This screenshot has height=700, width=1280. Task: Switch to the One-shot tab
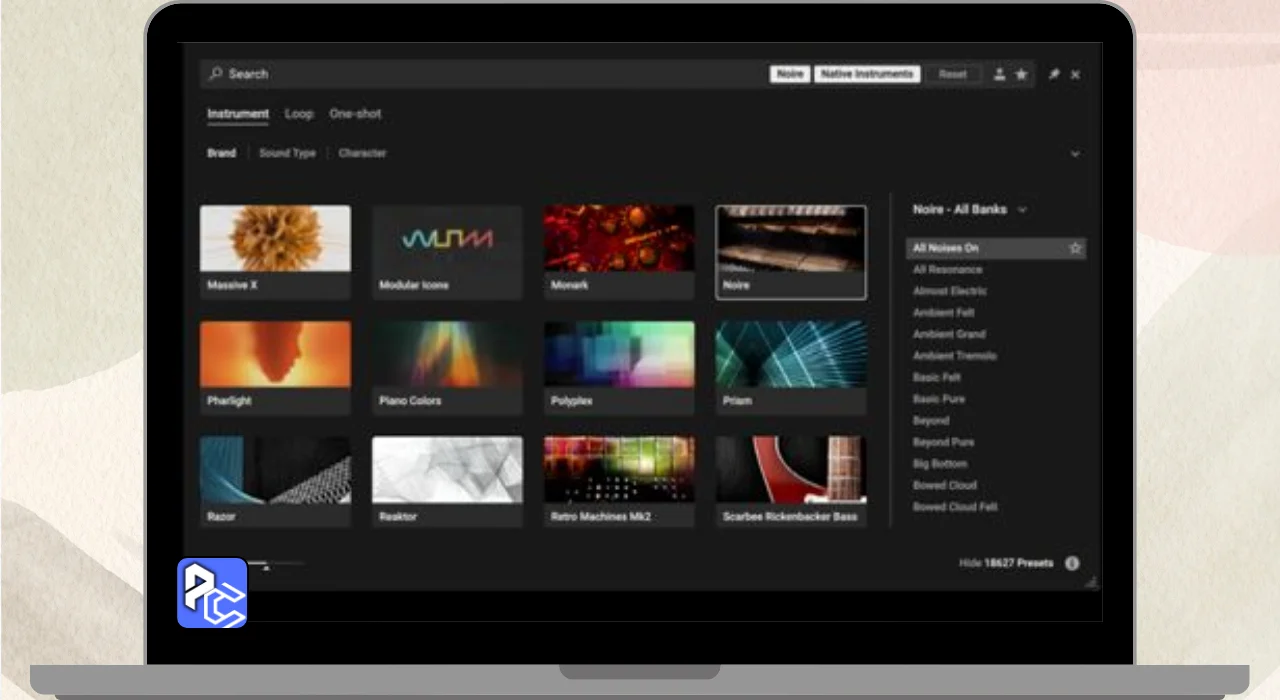355,114
